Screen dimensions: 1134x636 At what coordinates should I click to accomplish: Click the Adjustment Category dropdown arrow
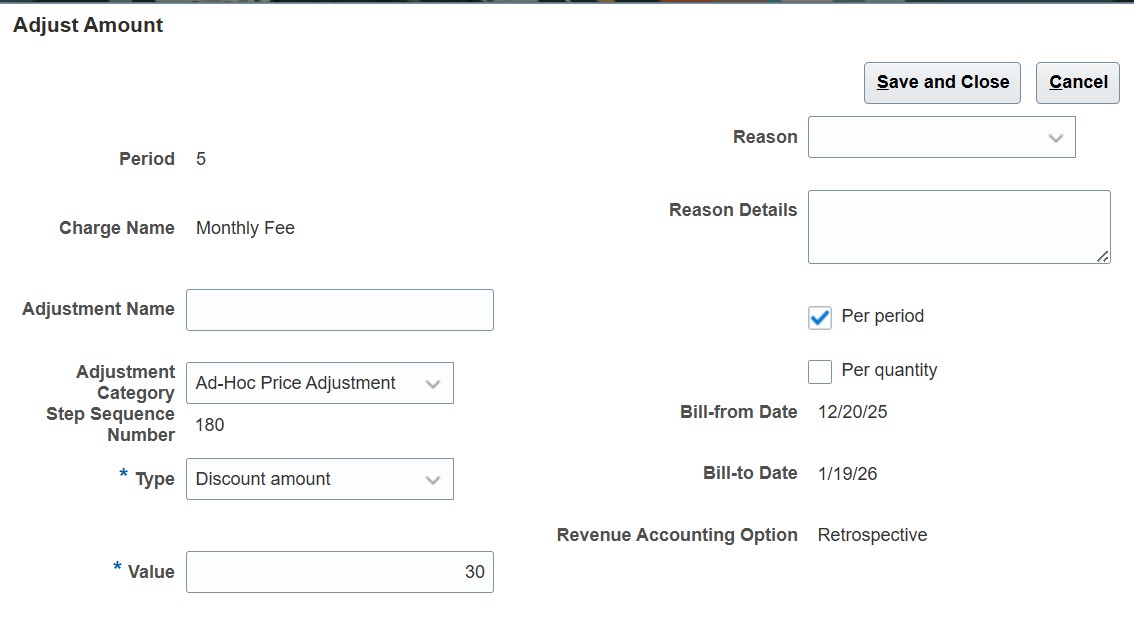point(434,383)
